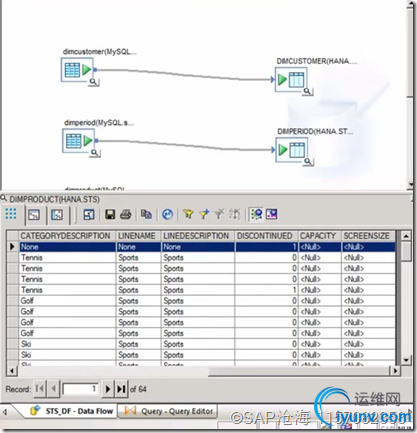
Task: Click the DIMCUSTOMER HANA target table icon
Action: 291,80
